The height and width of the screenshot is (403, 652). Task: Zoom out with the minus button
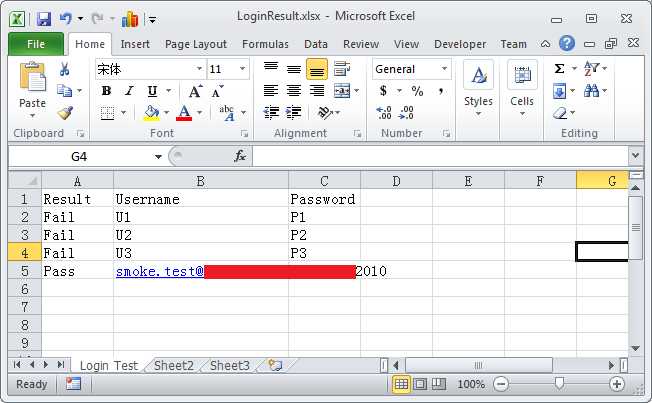[501, 384]
